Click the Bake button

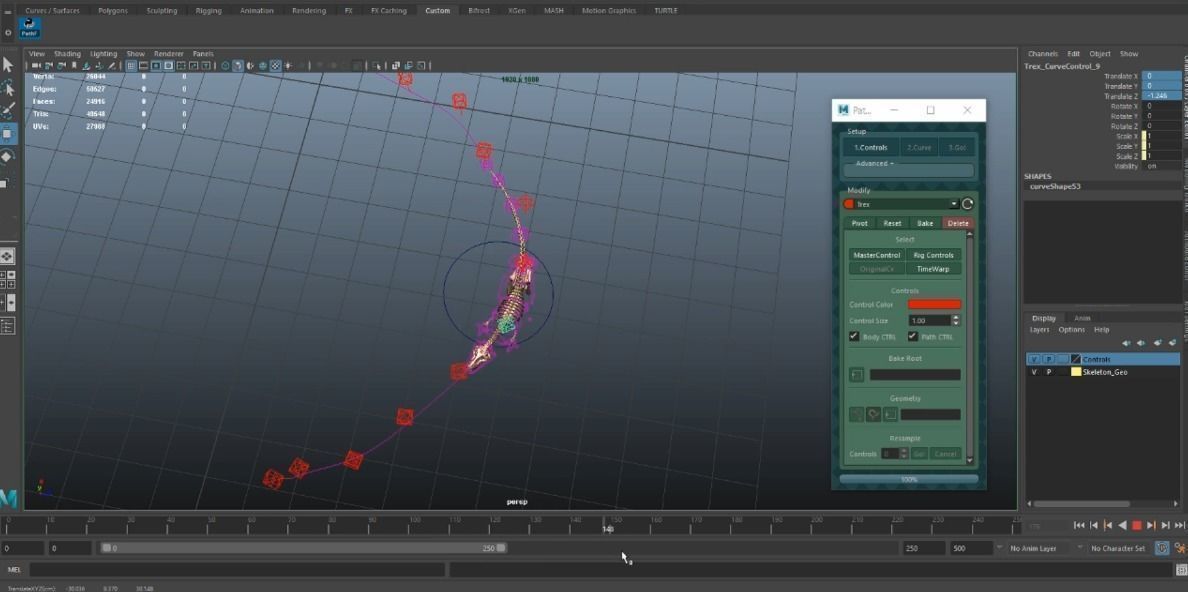tap(925, 224)
